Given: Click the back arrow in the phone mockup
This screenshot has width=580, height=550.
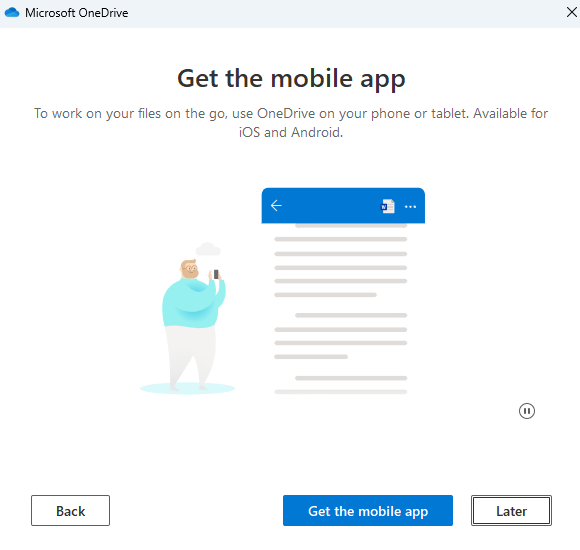Looking at the screenshot, I should (x=276, y=205).
